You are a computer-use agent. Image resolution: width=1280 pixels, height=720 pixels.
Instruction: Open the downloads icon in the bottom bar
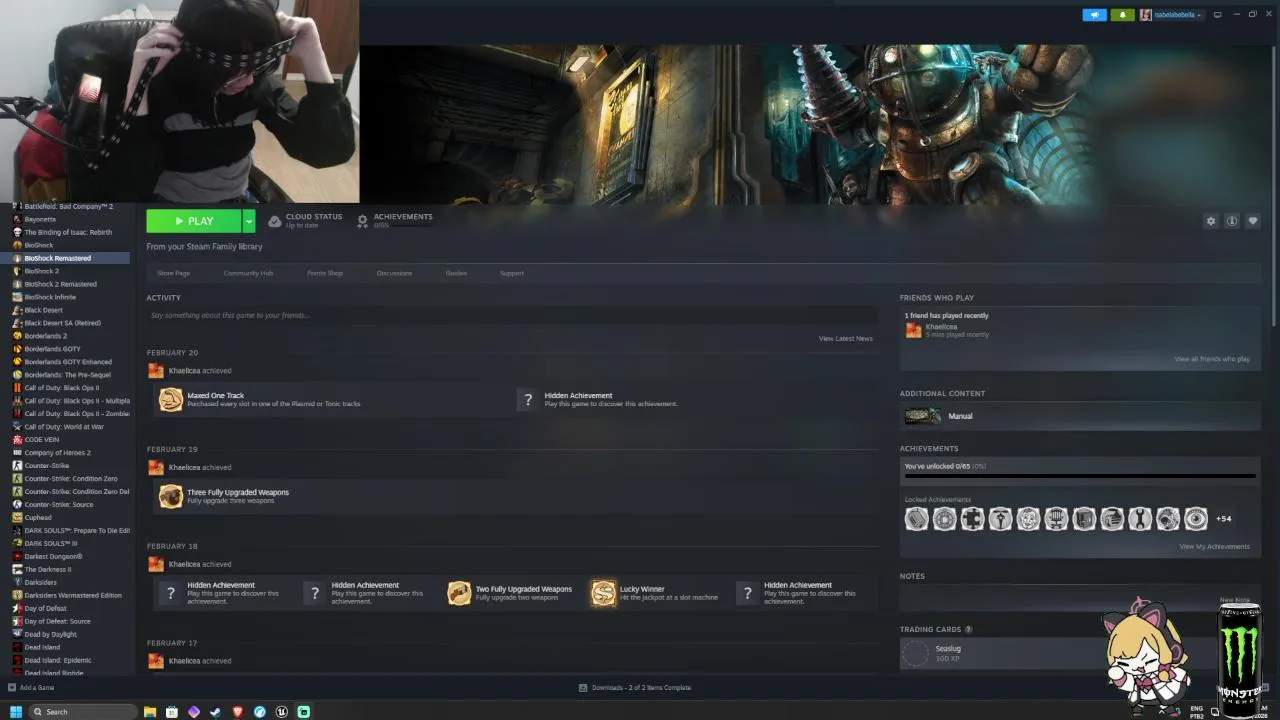[x=583, y=687]
